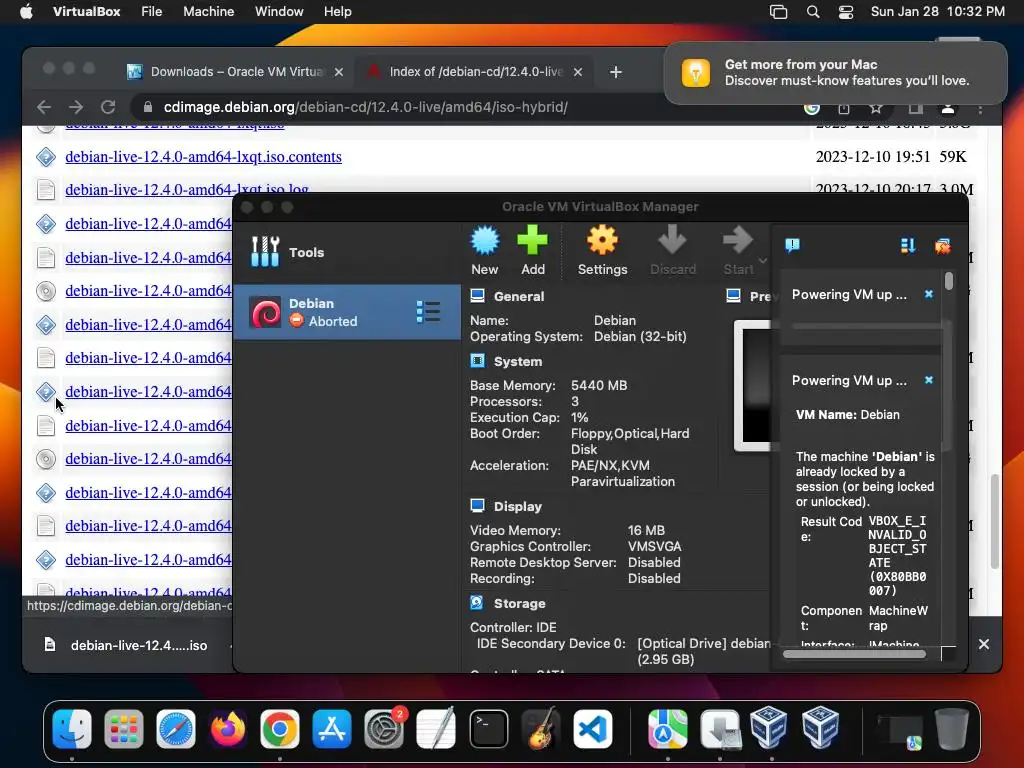Image resolution: width=1024 pixels, height=768 pixels.
Task: Click the General section header icon
Action: click(477, 296)
